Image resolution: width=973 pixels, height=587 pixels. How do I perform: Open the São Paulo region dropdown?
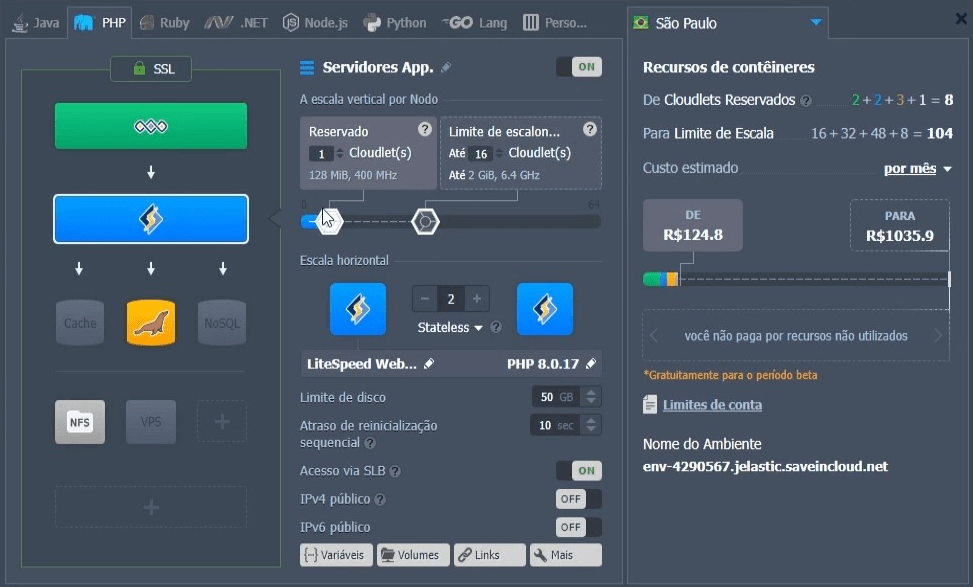816,22
